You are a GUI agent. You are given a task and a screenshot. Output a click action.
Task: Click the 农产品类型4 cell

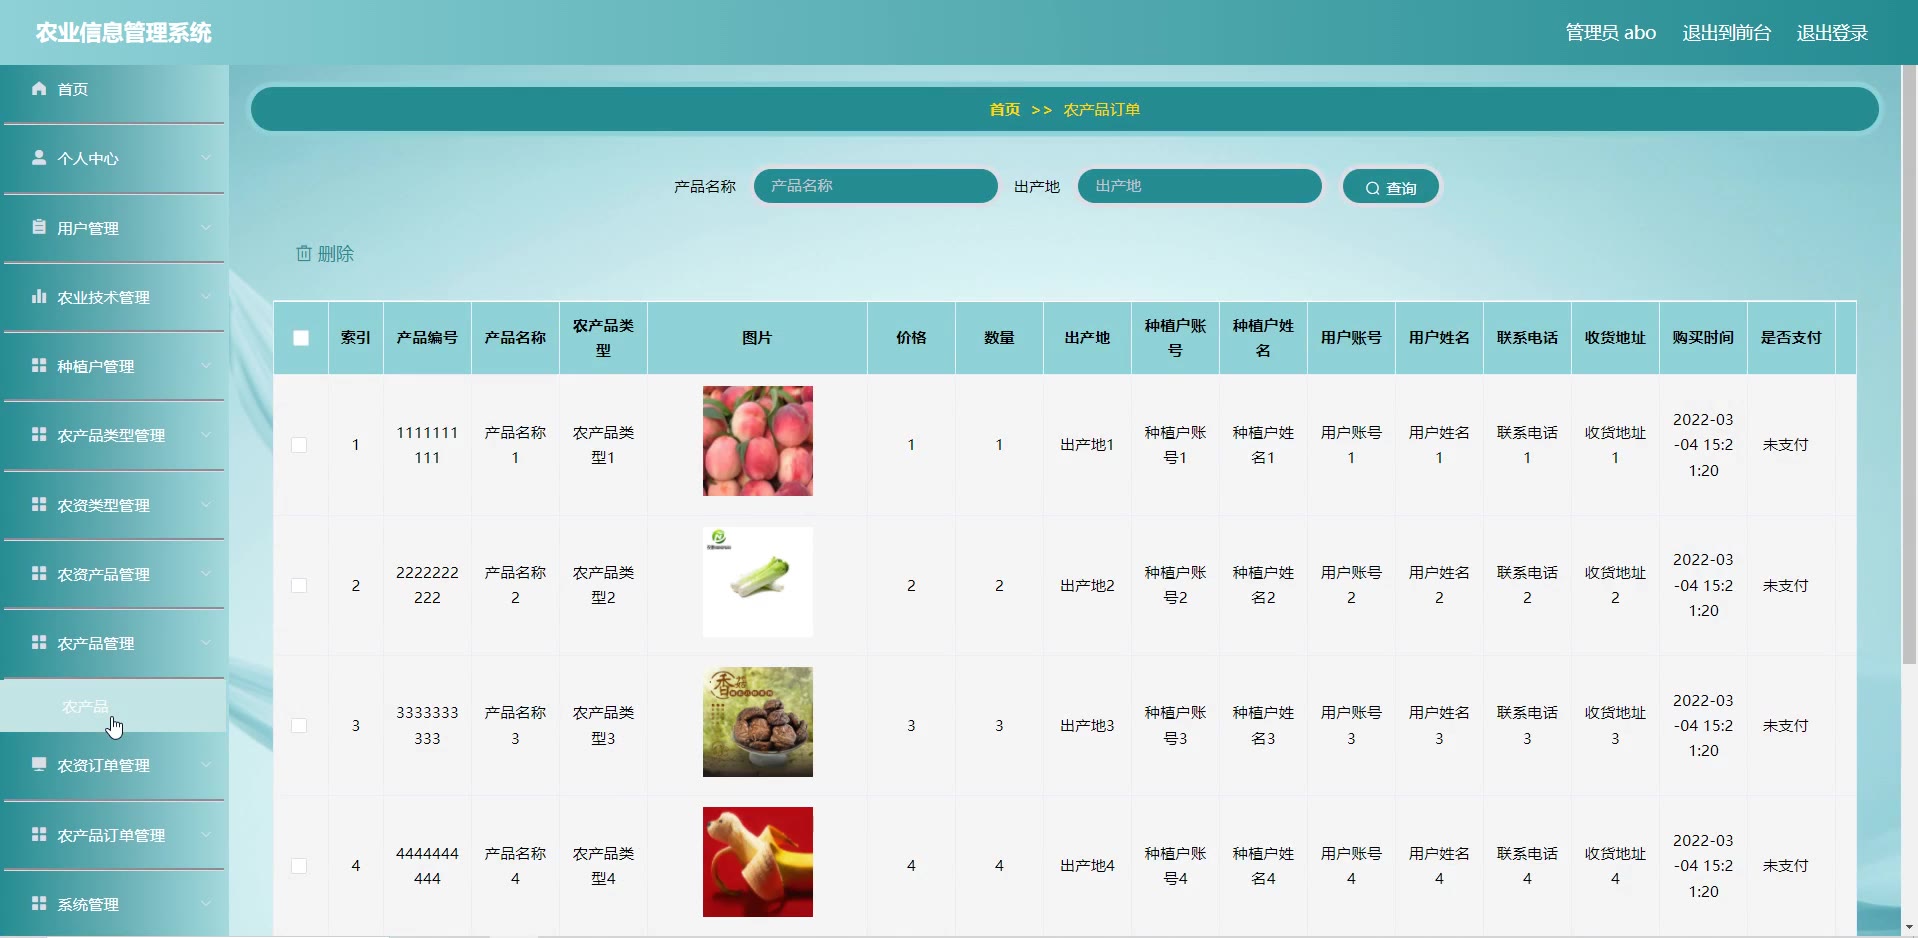pyautogui.click(x=603, y=866)
